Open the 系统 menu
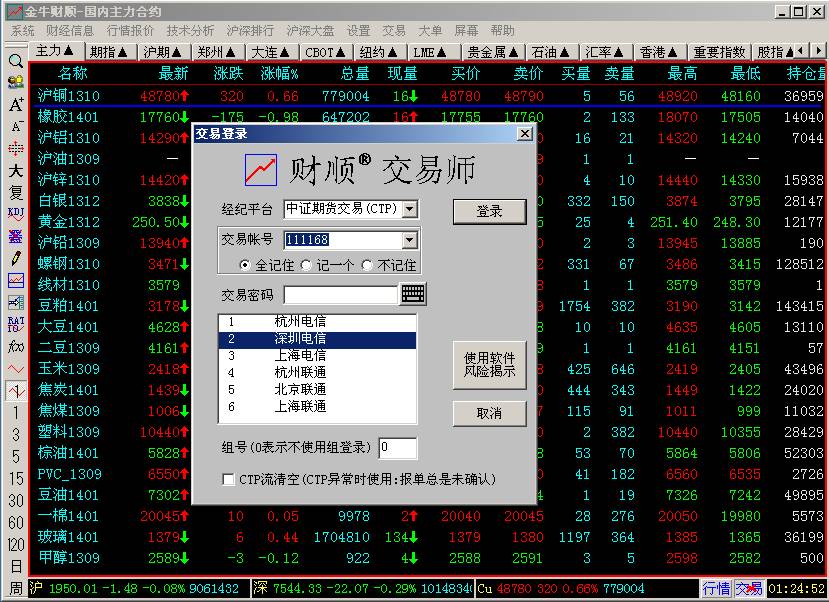This screenshot has height=602, width=829. (x=23, y=31)
